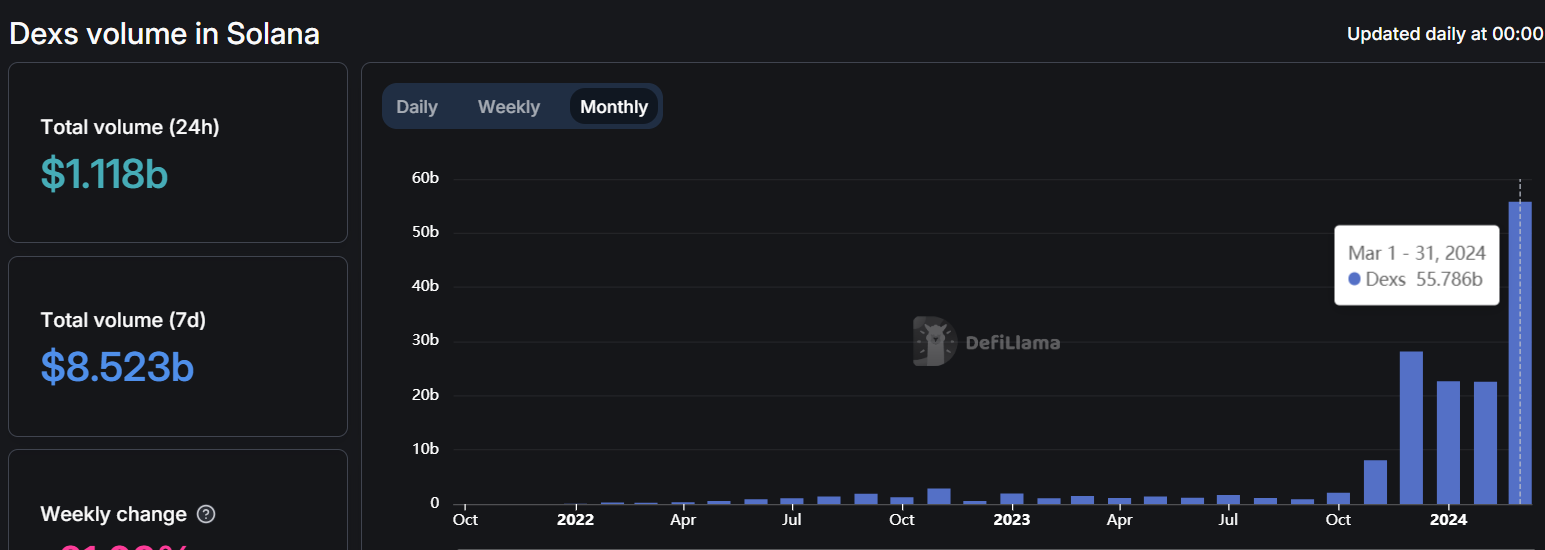This screenshot has height=550, width=1545.
Task: Select the Monthly interval tab
Action: coord(614,107)
